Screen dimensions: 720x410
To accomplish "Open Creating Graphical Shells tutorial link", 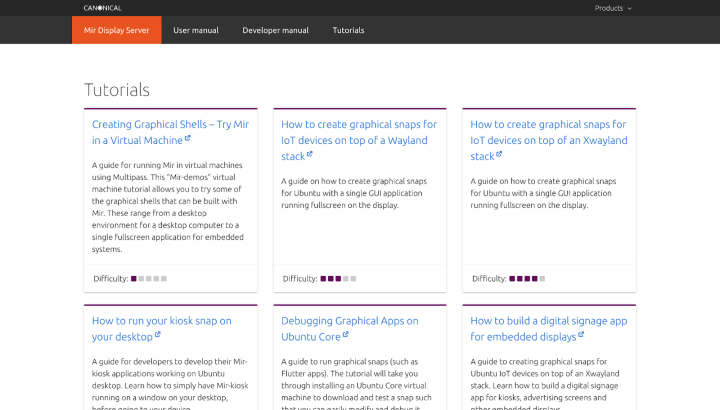I will (x=170, y=132).
